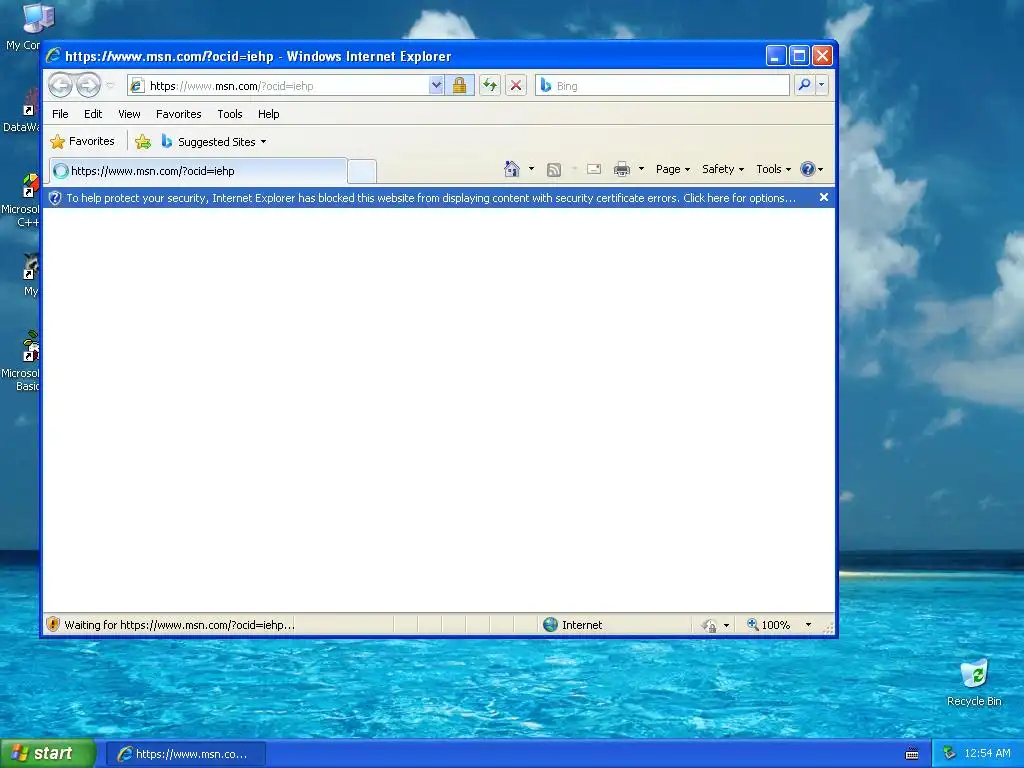Open search provider options dropdown
The image size is (1024, 768).
click(822, 85)
